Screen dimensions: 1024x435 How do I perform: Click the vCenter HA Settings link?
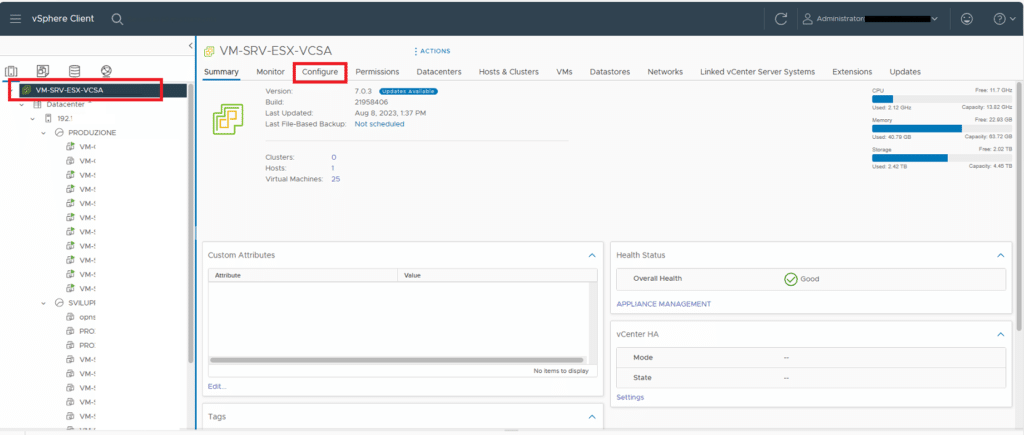tap(630, 397)
